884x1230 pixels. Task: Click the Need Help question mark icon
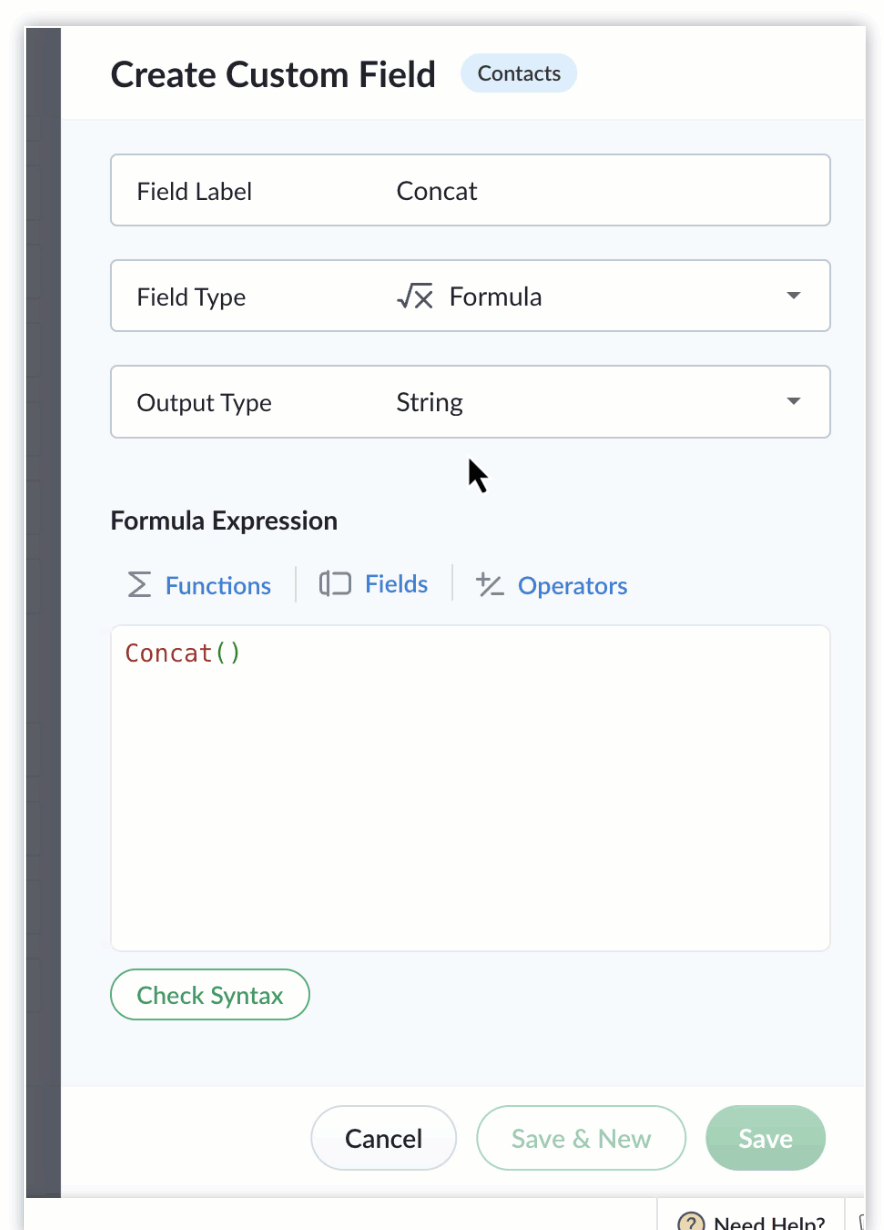pyautogui.click(x=691, y=1222)
